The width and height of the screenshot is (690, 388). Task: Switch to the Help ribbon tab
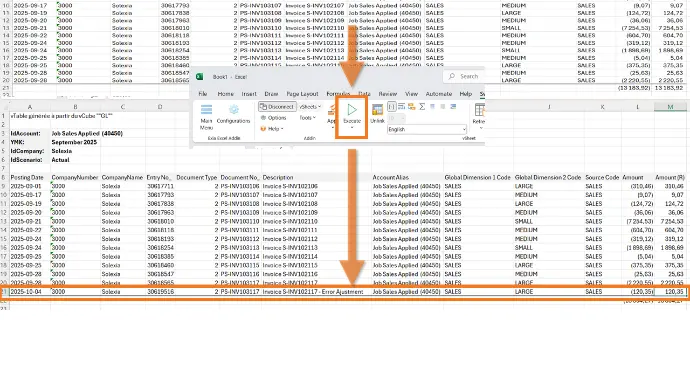[466, 94]
